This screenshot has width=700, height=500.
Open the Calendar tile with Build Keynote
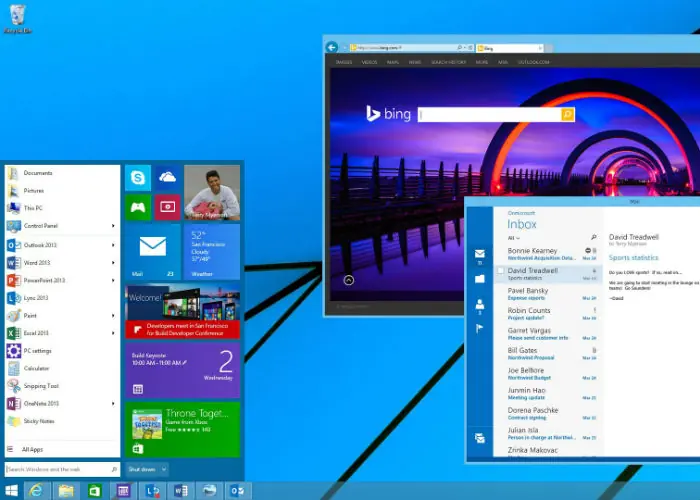(183, 370)
